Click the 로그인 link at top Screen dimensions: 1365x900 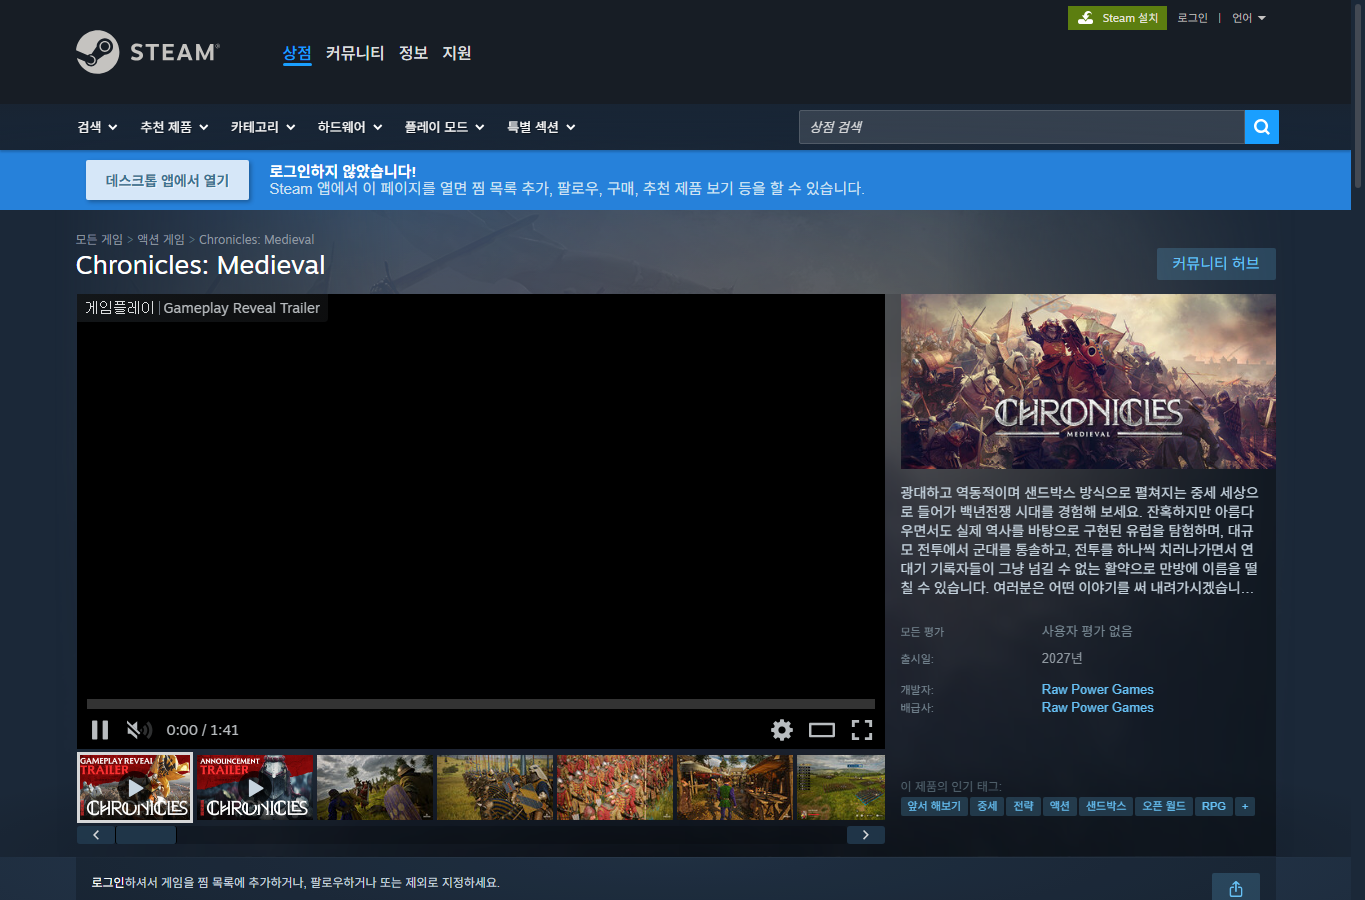[x=1192, y=18]
